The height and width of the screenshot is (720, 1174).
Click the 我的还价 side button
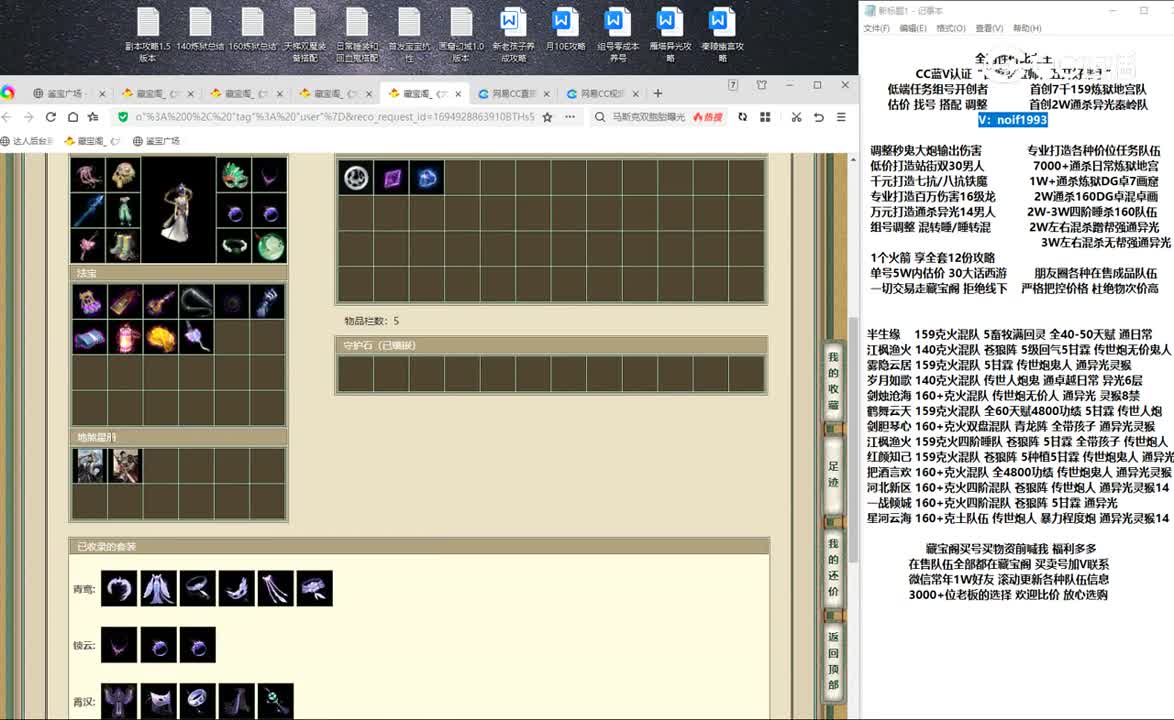tap(833, 567)
